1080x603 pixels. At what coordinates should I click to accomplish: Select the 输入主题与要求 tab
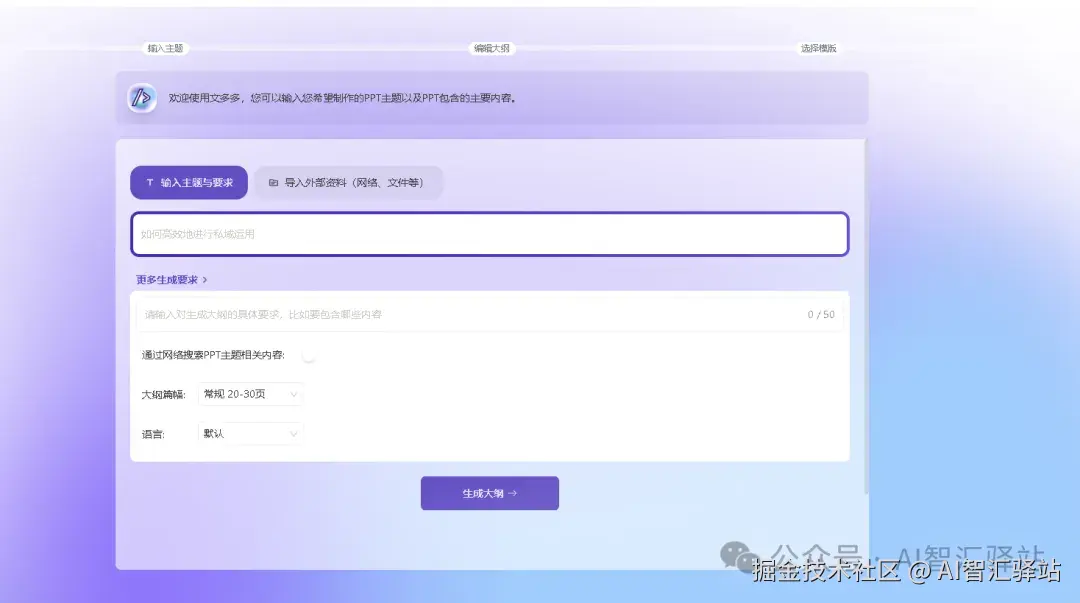tap(189, 182)
